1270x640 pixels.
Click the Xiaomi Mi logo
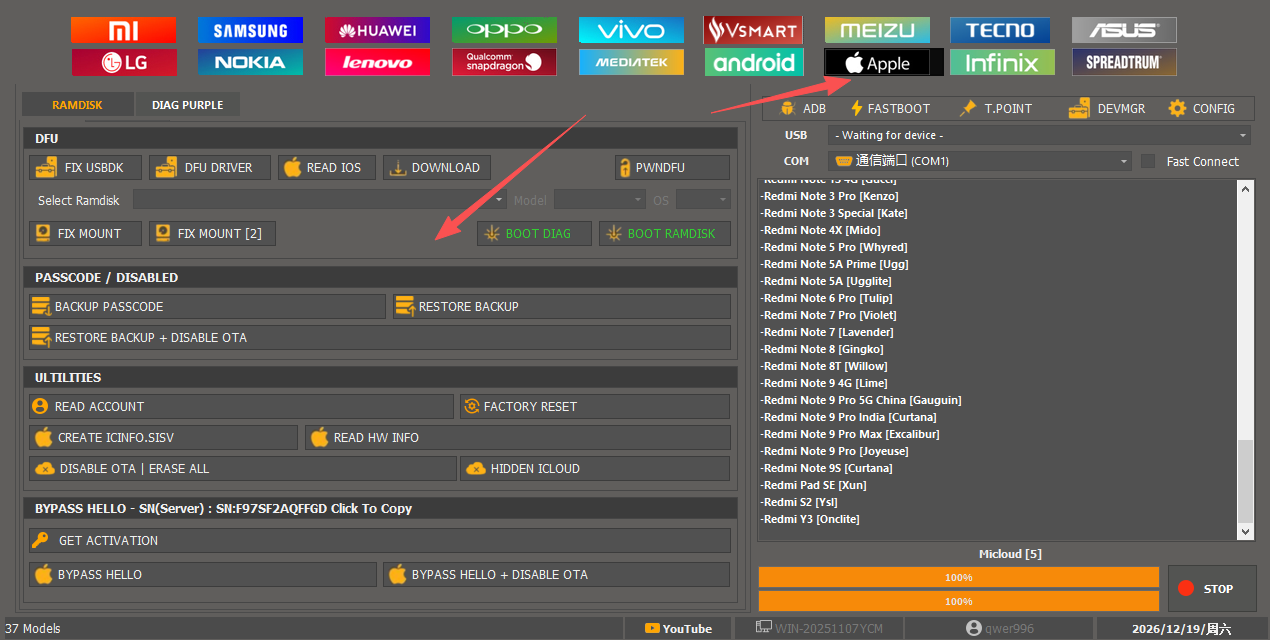(123, 30)
